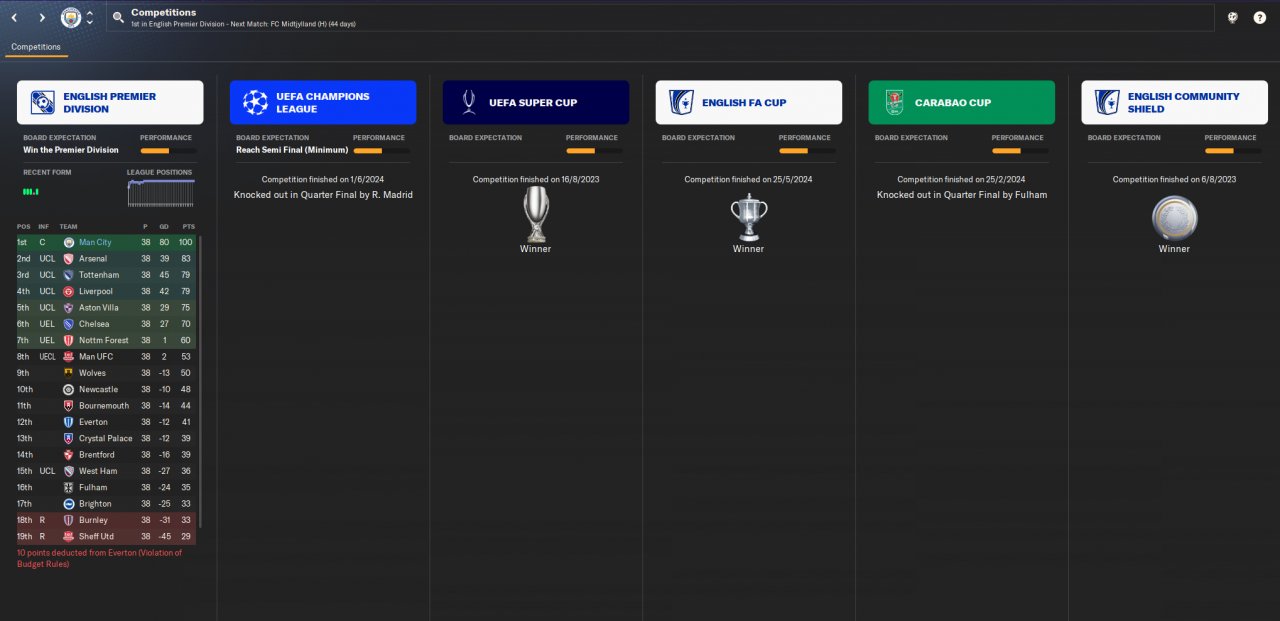
Task: Click the league positions graph
Action: [161, 193]
